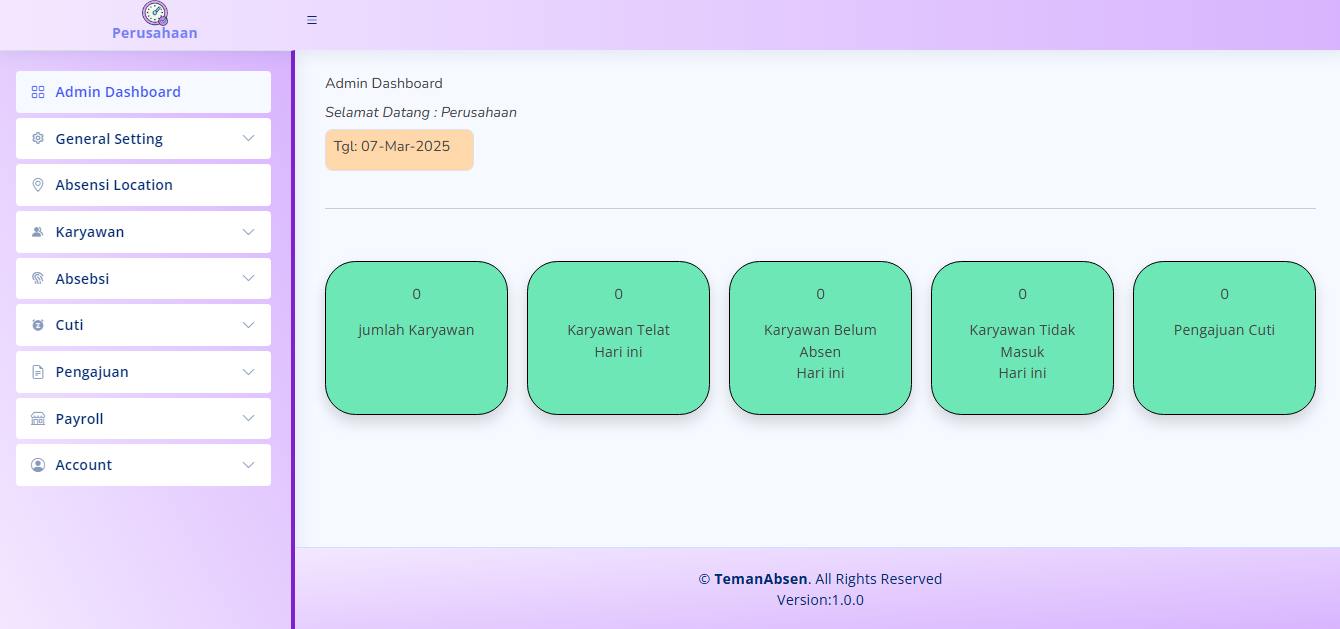Click the TemanAbsen footer link
This screenshot has height=629, width=1340.
760,579
